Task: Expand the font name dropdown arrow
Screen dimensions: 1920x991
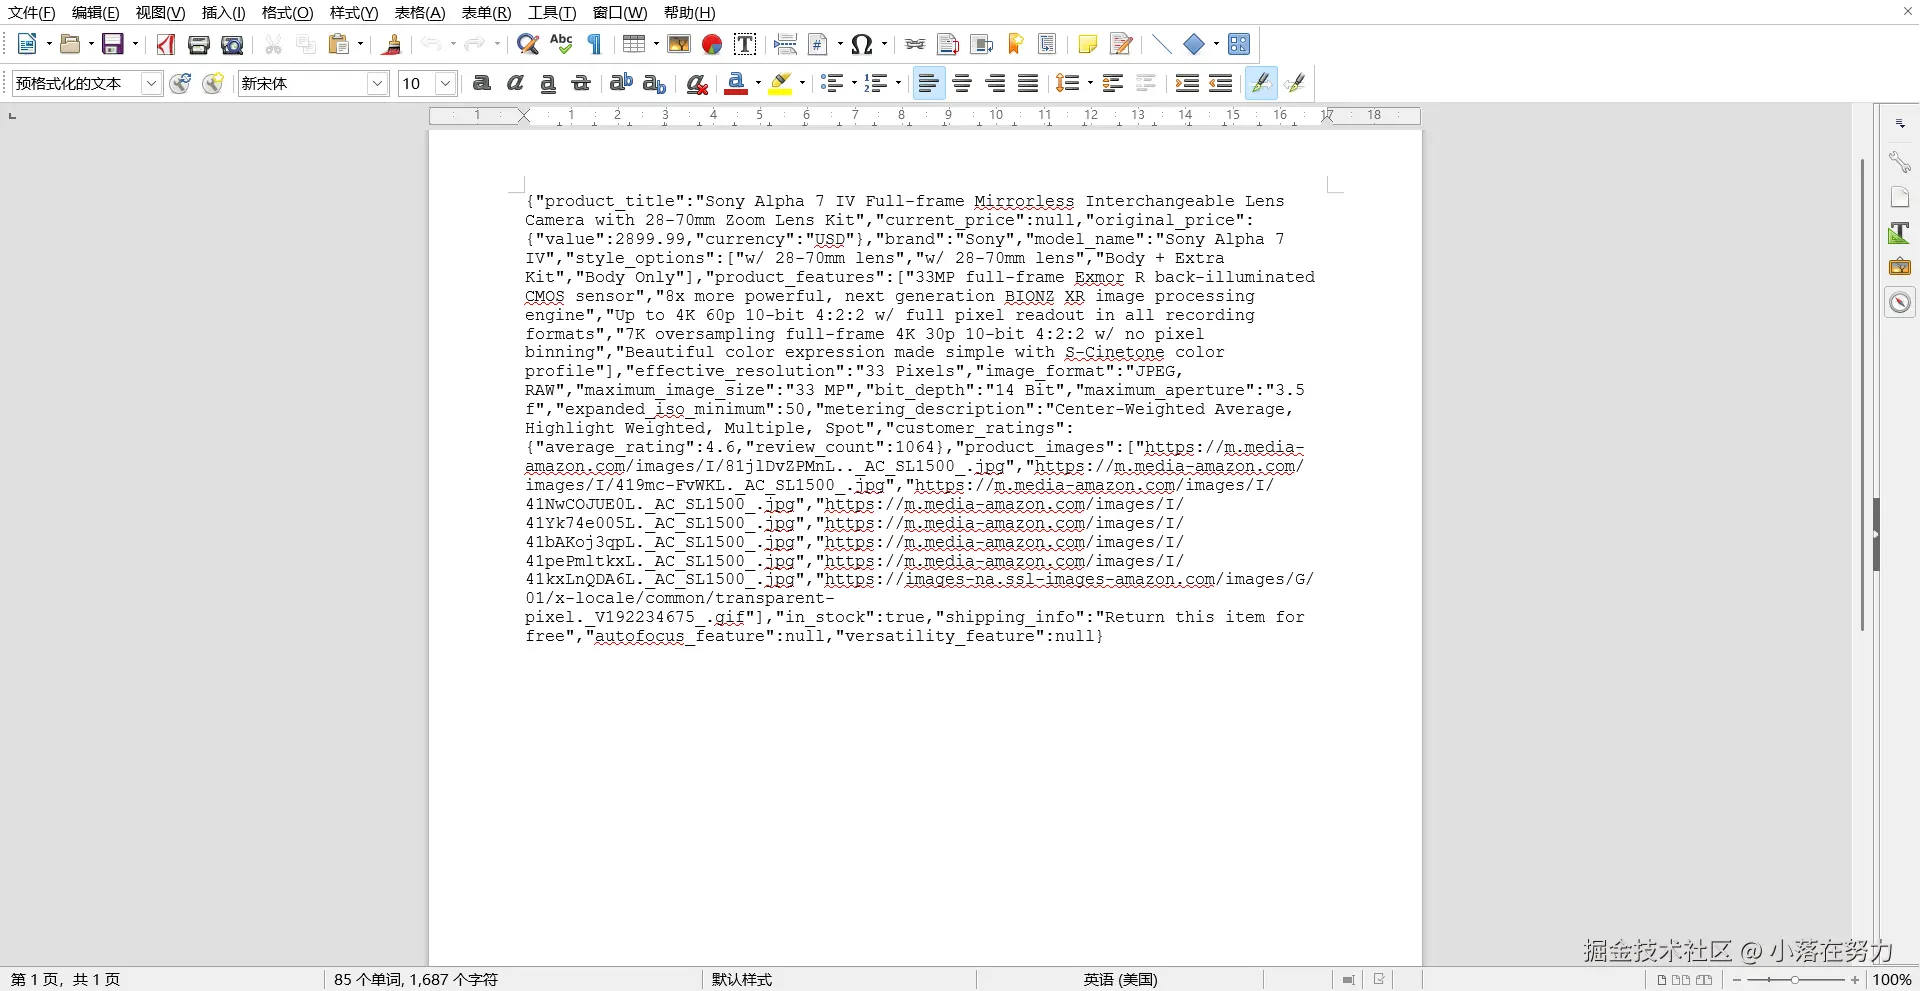Action: pos(378,84)
